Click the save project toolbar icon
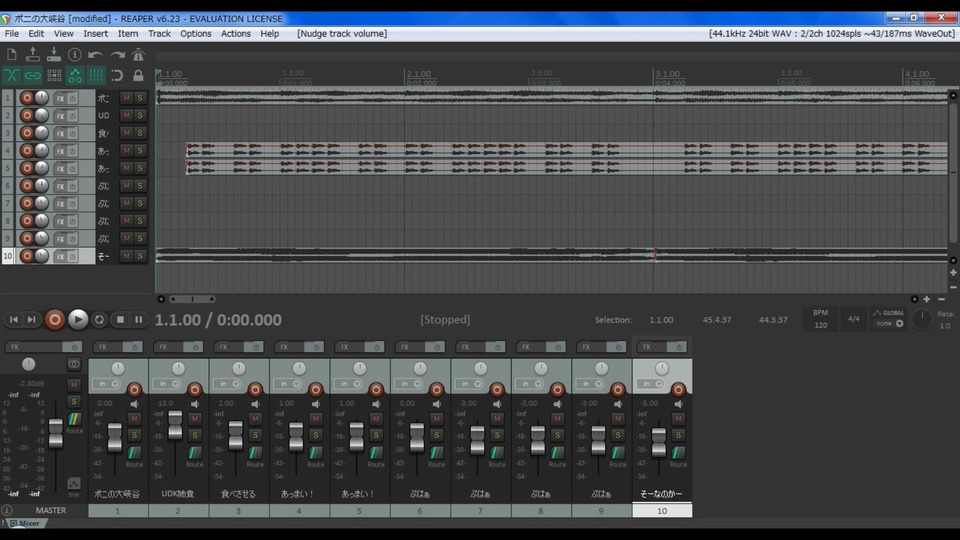This screenshot has width=960, height=540. click(x=54, y=54)
